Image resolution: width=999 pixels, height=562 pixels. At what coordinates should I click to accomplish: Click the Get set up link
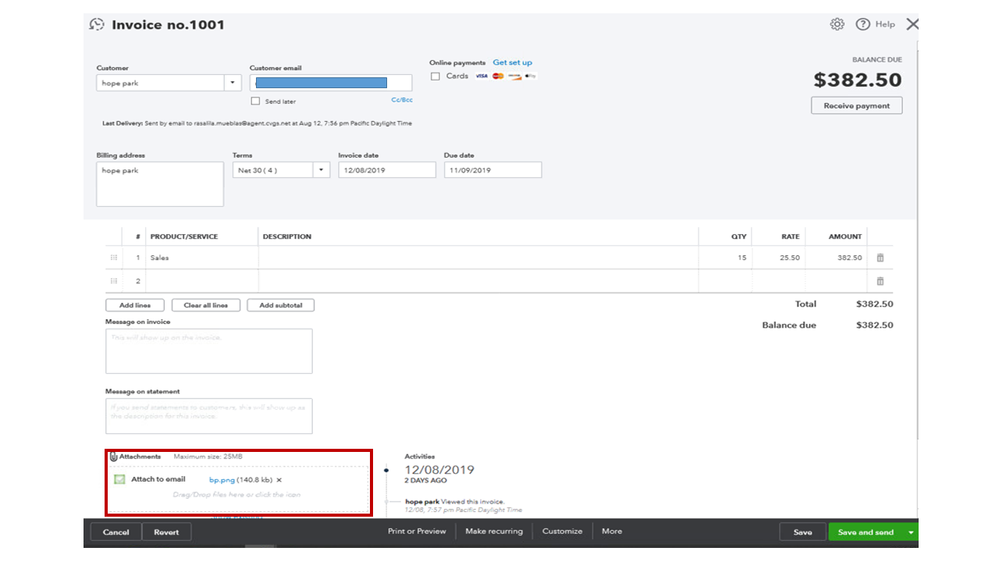pyautogui.click(x=512, y=62)
